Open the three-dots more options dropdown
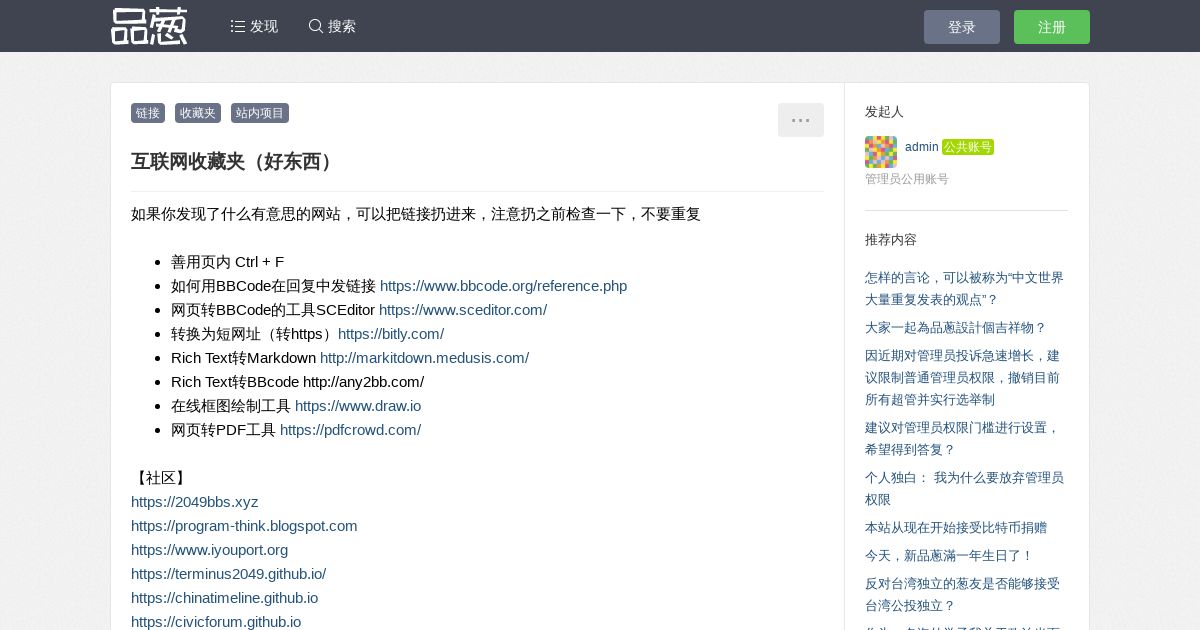The width and height of the screenshot is (1200, 630). pos(801,120)
